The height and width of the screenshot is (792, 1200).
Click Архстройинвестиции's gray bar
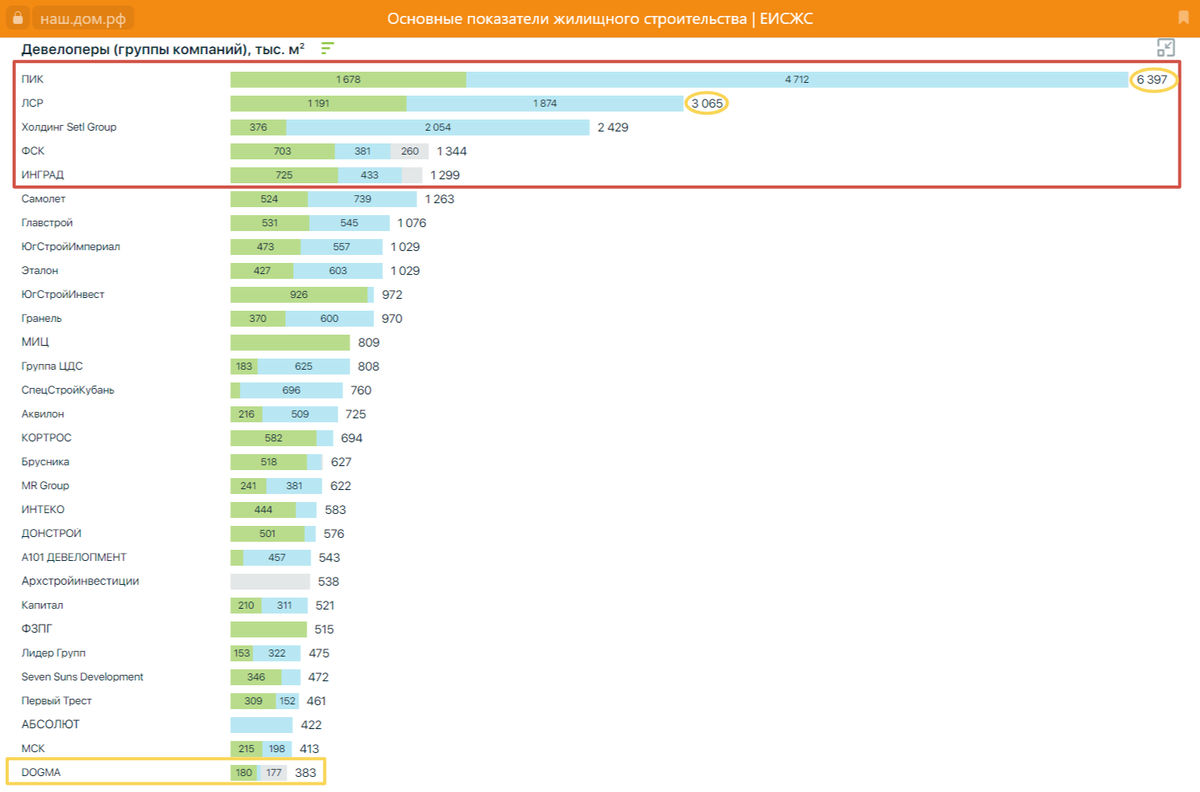[x=270, y=581]
